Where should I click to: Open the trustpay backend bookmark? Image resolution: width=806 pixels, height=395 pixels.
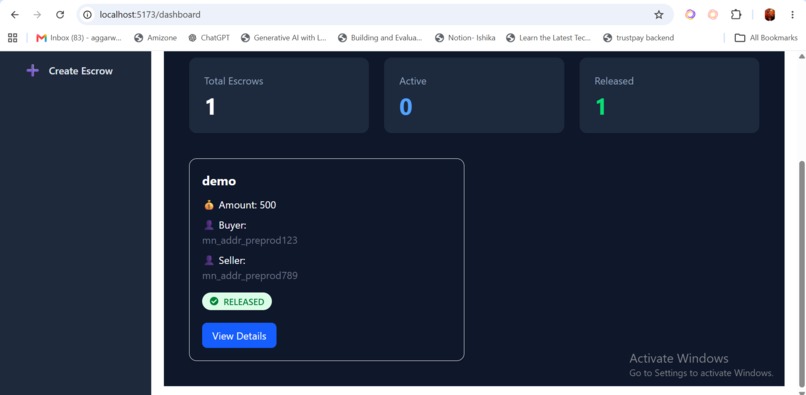638,38
